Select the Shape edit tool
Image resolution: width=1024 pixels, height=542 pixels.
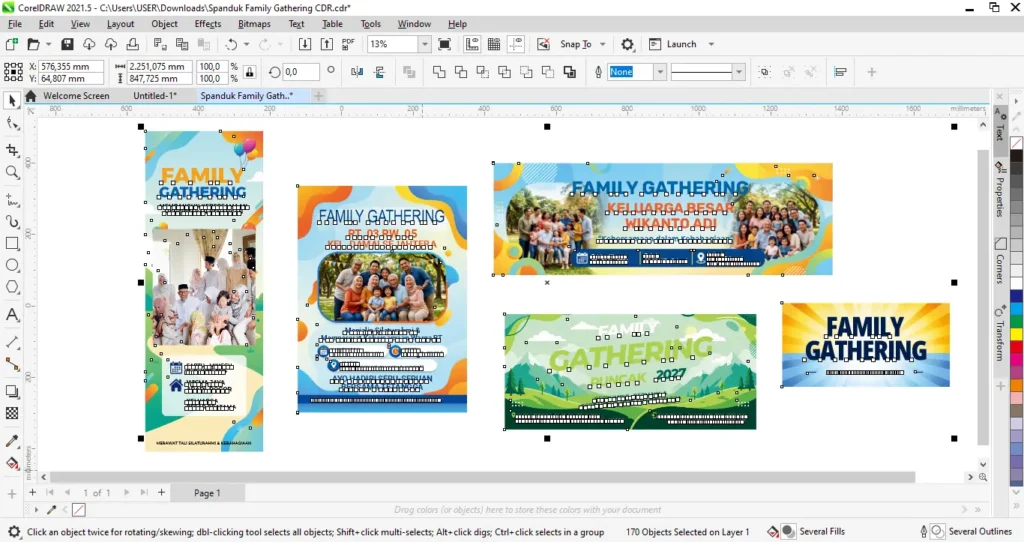pos(12,123)
